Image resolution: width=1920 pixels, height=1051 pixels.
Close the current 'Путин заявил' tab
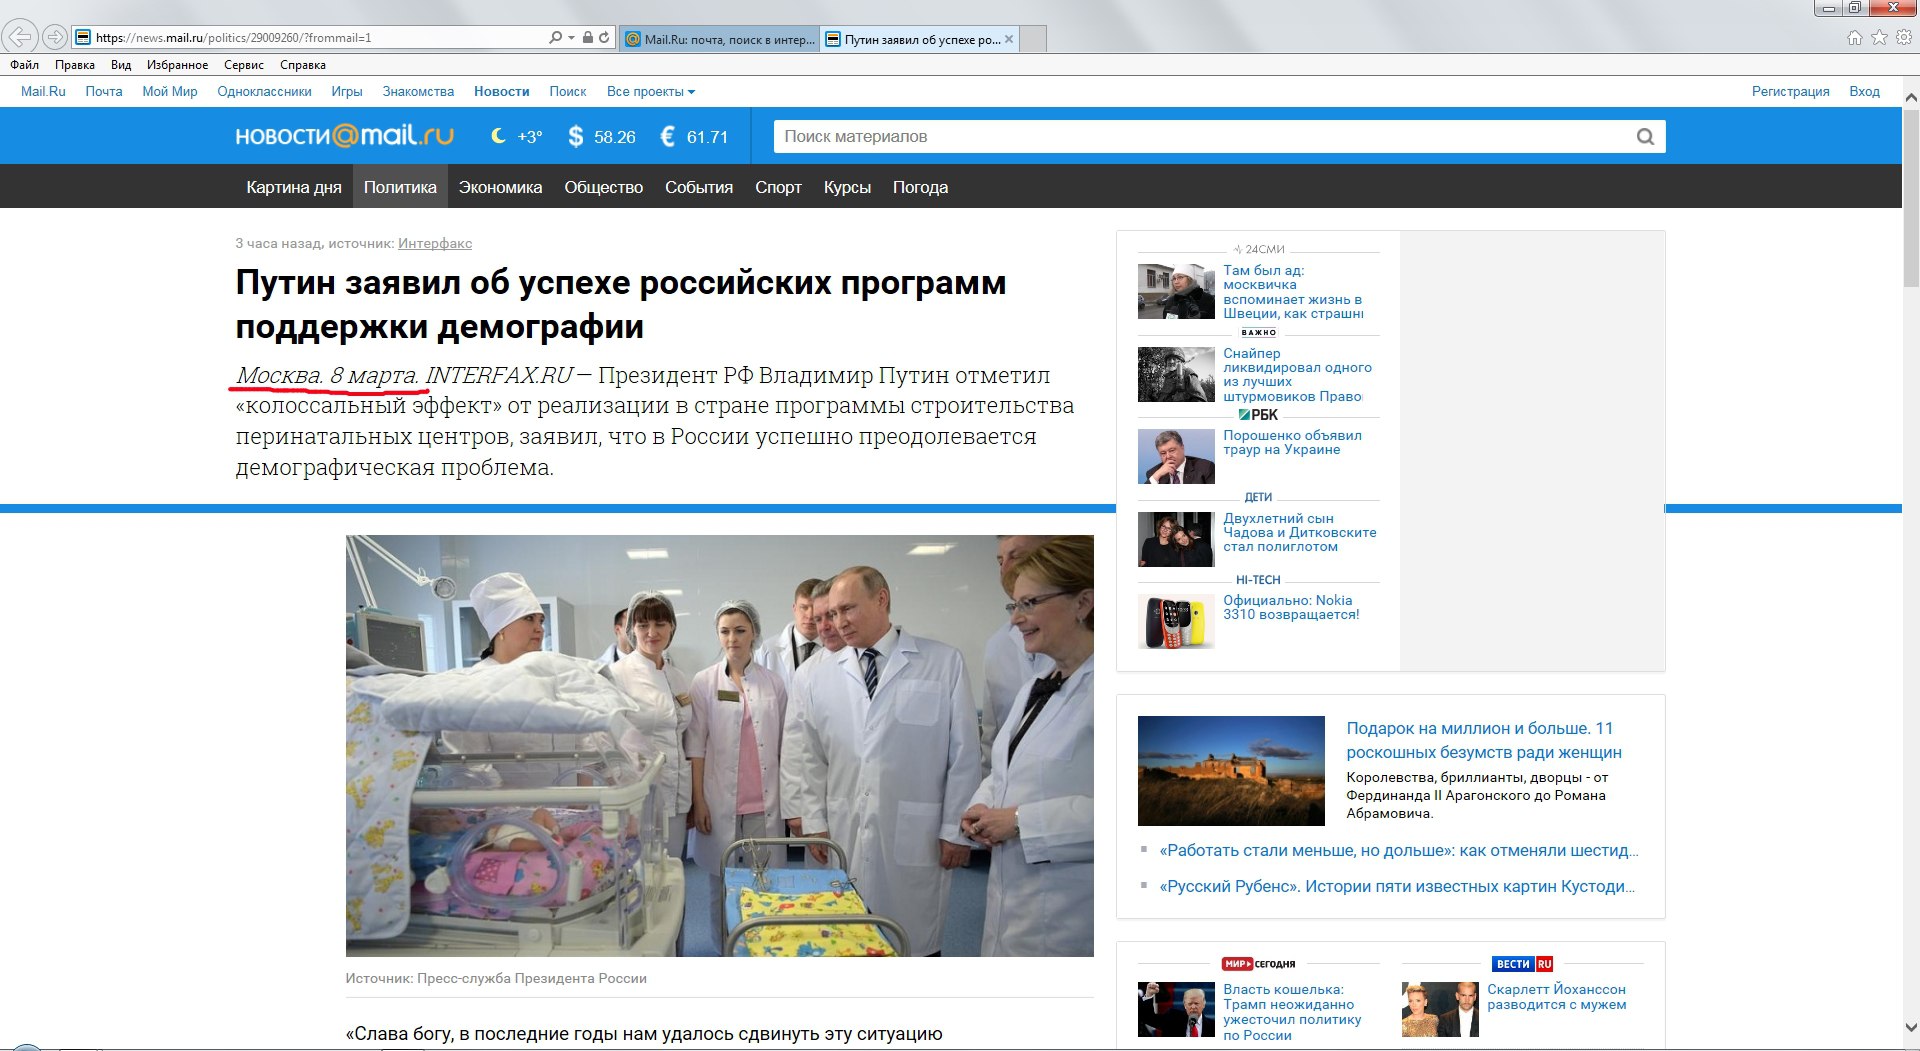(x=1009, y=40)
